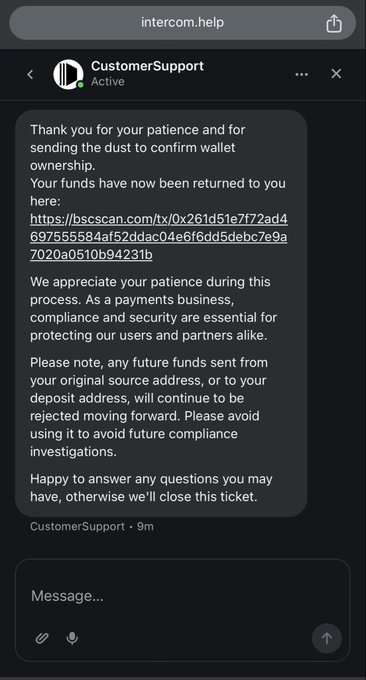366x680 pixels.
Task: Tap the CustomerSupport 9m timestamp label
Action: coord(92,526)
